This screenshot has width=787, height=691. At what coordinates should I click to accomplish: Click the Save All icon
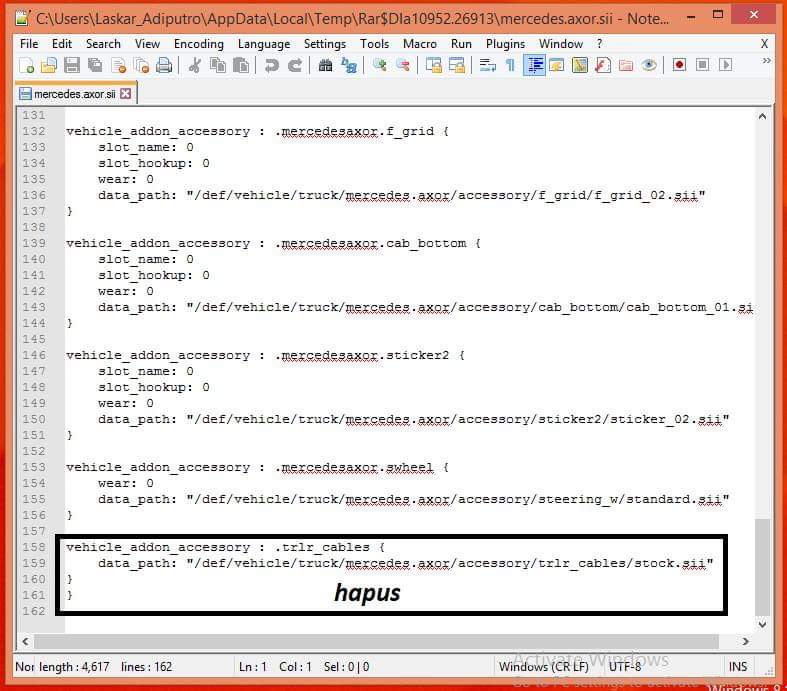pos(95,65)
